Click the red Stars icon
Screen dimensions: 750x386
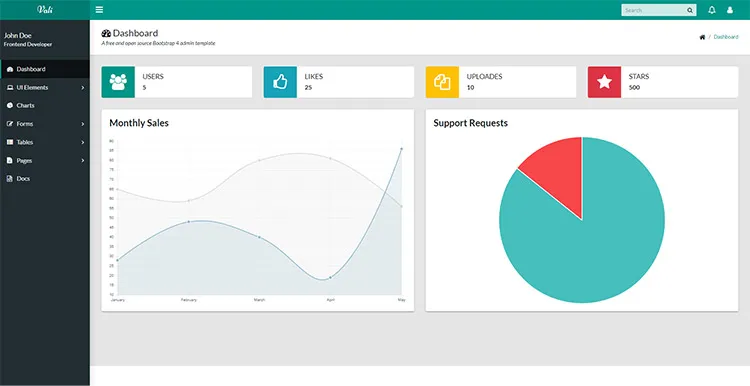605,82
